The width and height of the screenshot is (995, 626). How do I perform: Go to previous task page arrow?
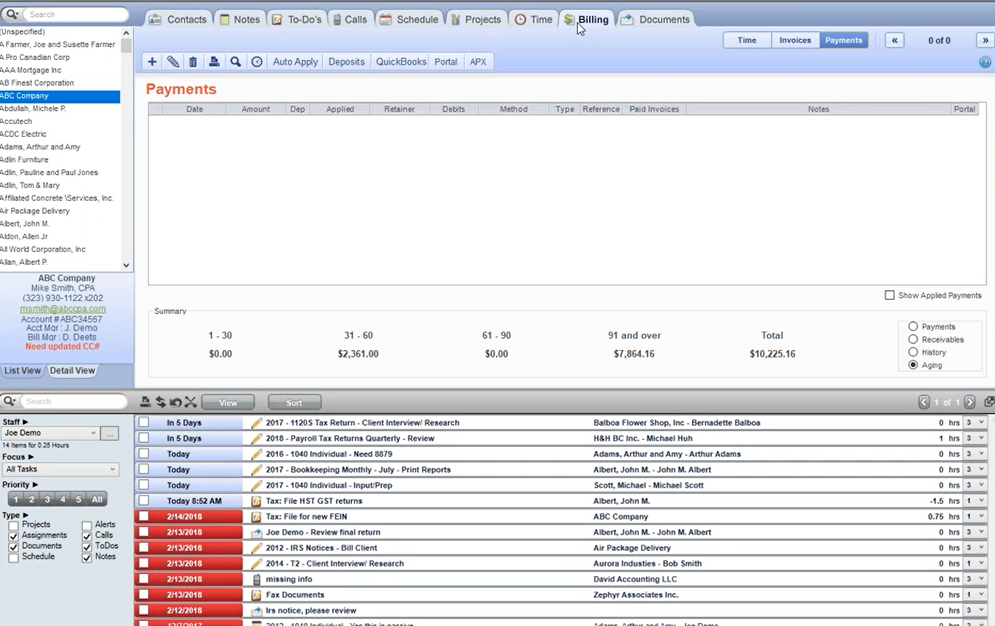coord(924,402)
